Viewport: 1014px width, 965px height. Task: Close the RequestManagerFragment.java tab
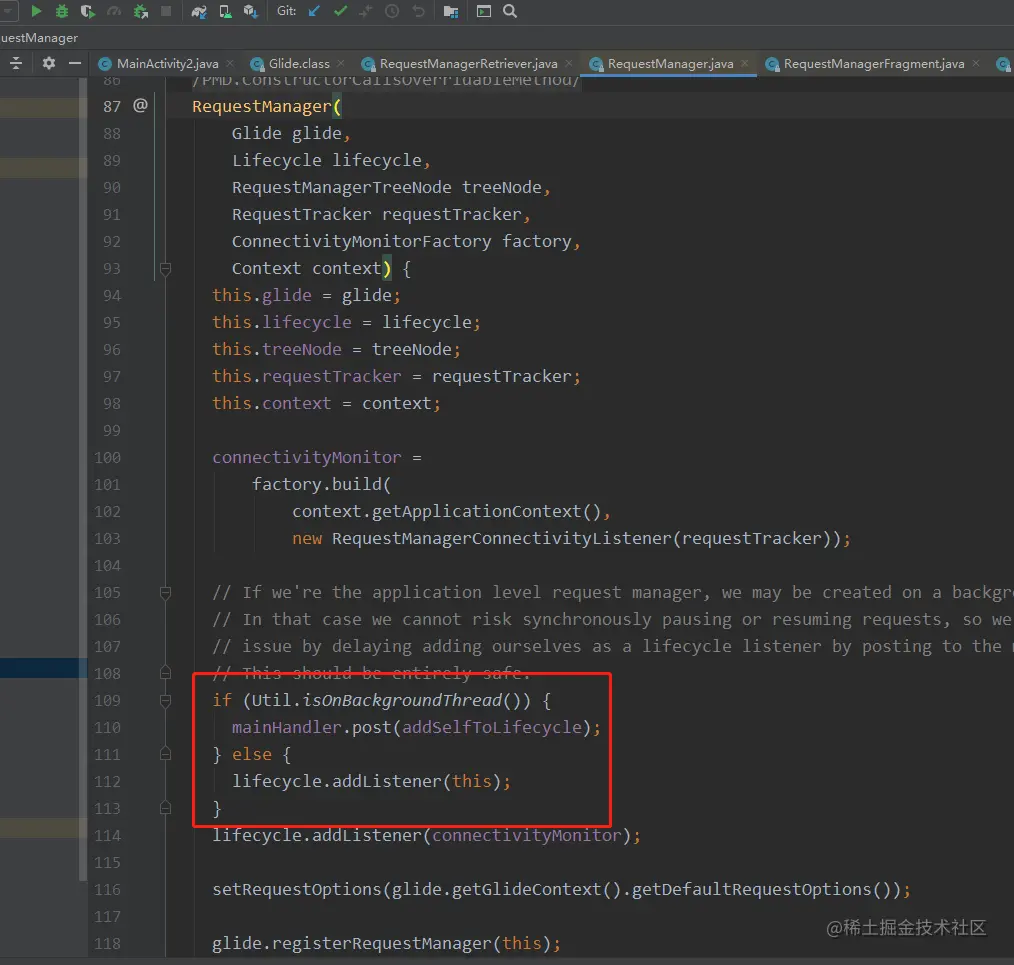click(x=976, y=63)
